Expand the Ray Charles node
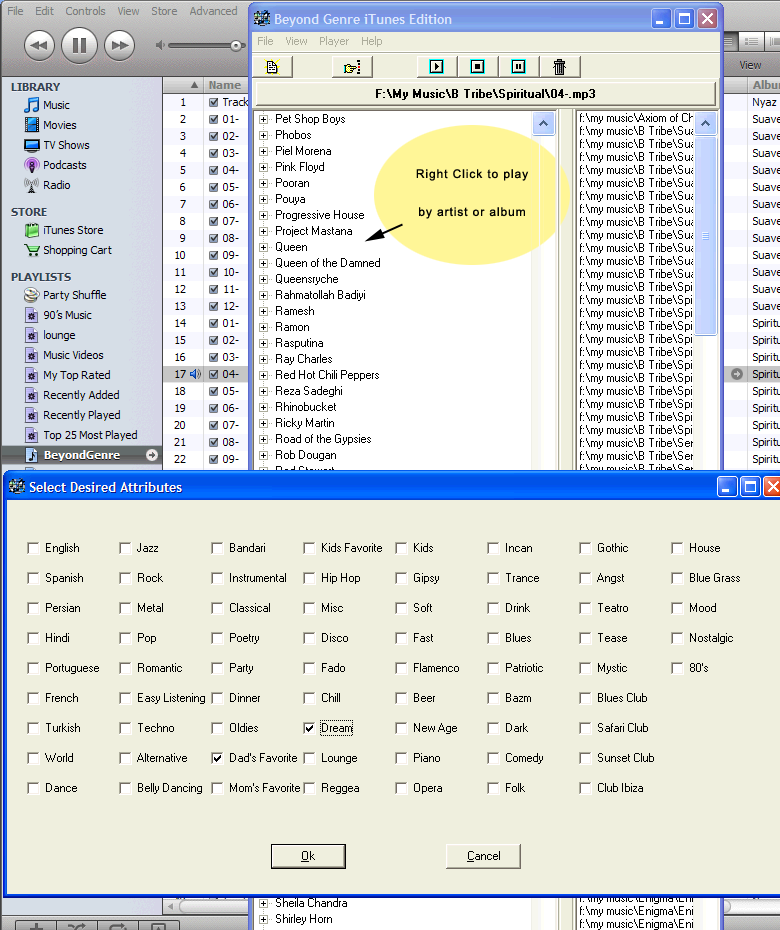 pyautogui.click(x=263, y=359)
